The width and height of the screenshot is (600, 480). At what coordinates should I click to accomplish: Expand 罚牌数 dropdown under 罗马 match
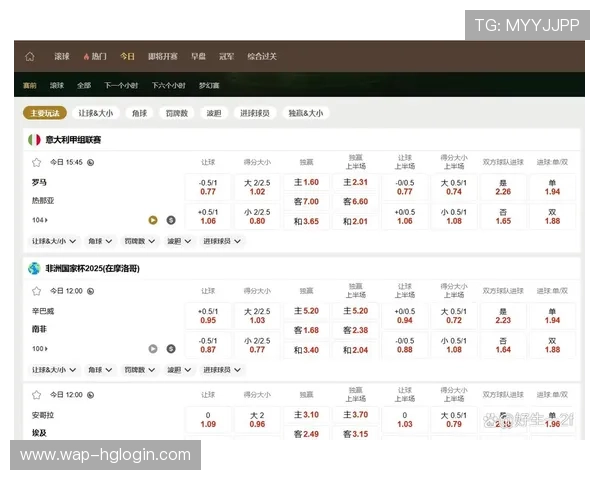[139, 241]
